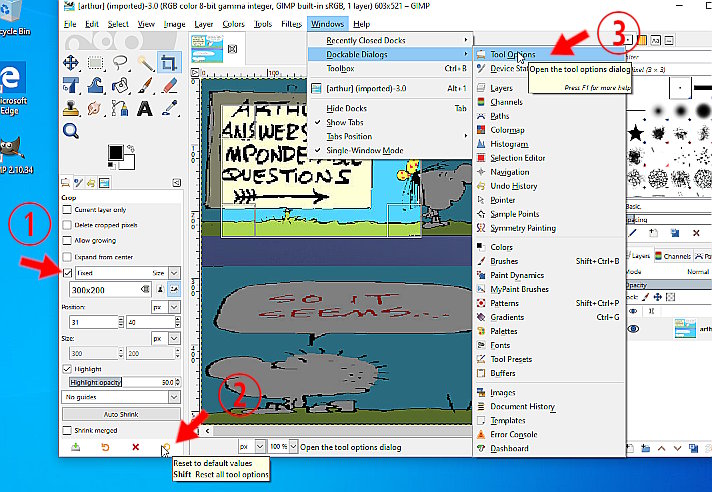
Task: Select the Paths tool
Action: [x=120, y=108]
